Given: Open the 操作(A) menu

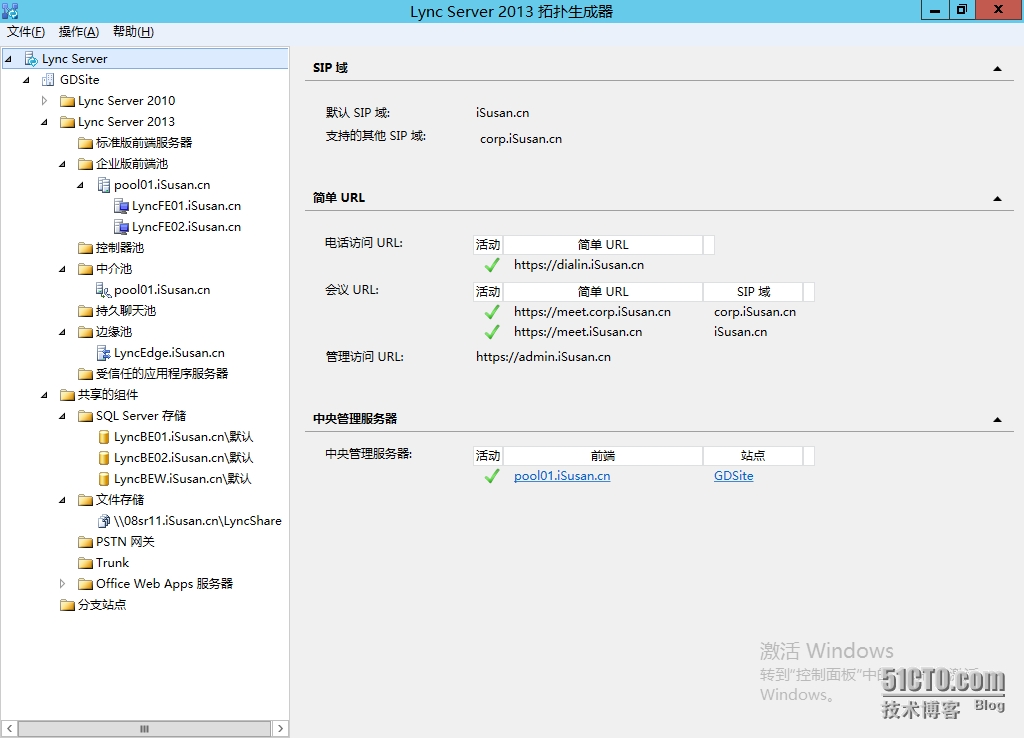Looking at the screenshot, I should click(78, 31).
